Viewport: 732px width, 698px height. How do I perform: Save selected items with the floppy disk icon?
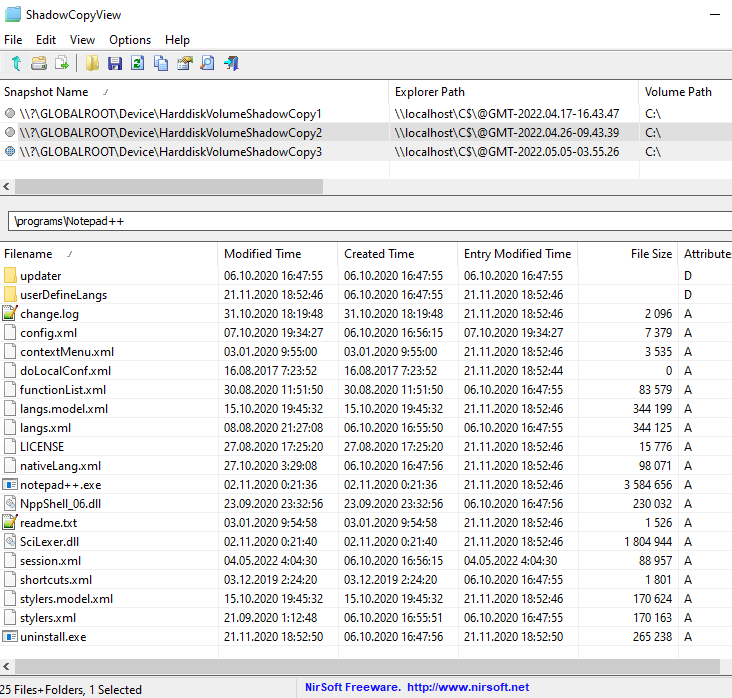tap(115, 63)
